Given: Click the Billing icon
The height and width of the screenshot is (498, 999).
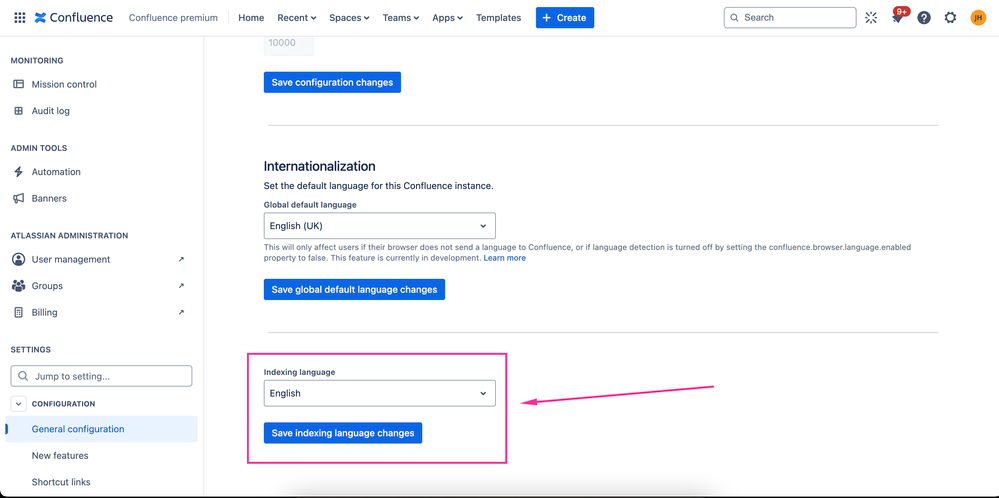Looking at the screenshot, I should click(18, 313).
